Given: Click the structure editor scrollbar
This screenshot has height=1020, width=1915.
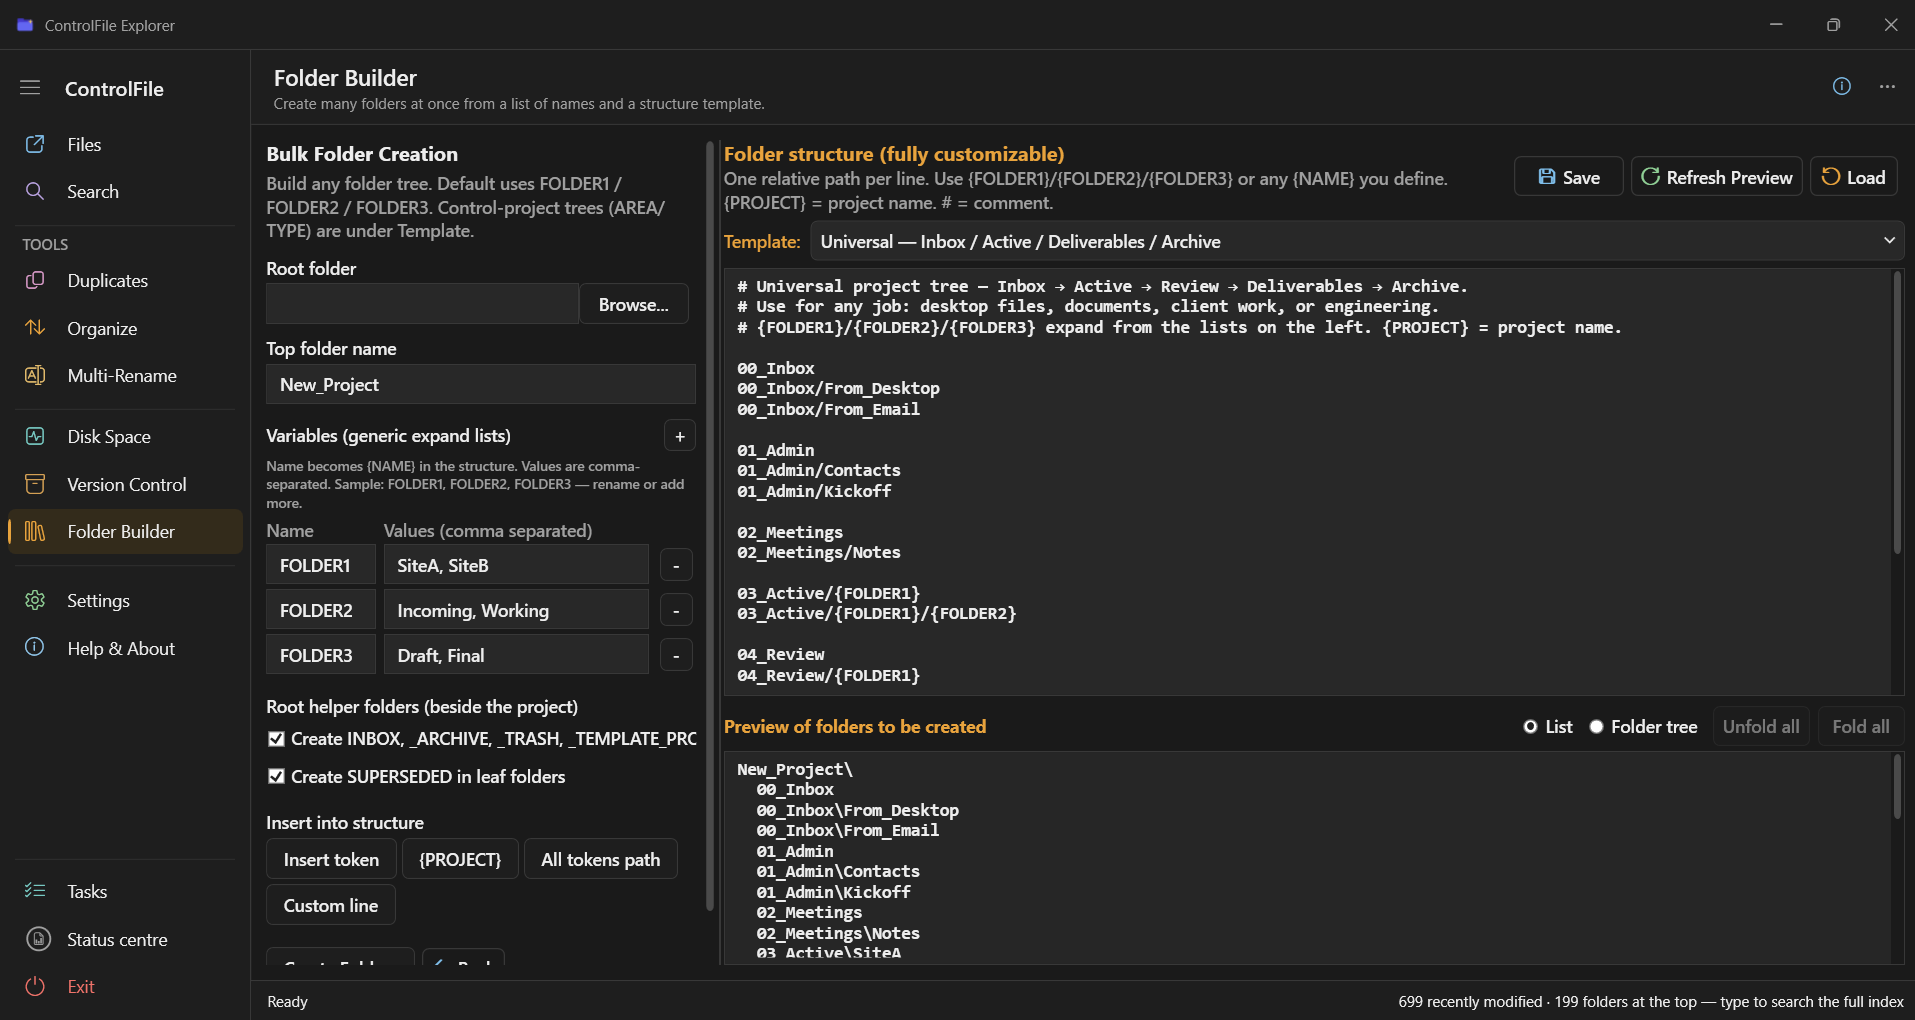Looking at the screenshot, I should (x=1897, y=414).
